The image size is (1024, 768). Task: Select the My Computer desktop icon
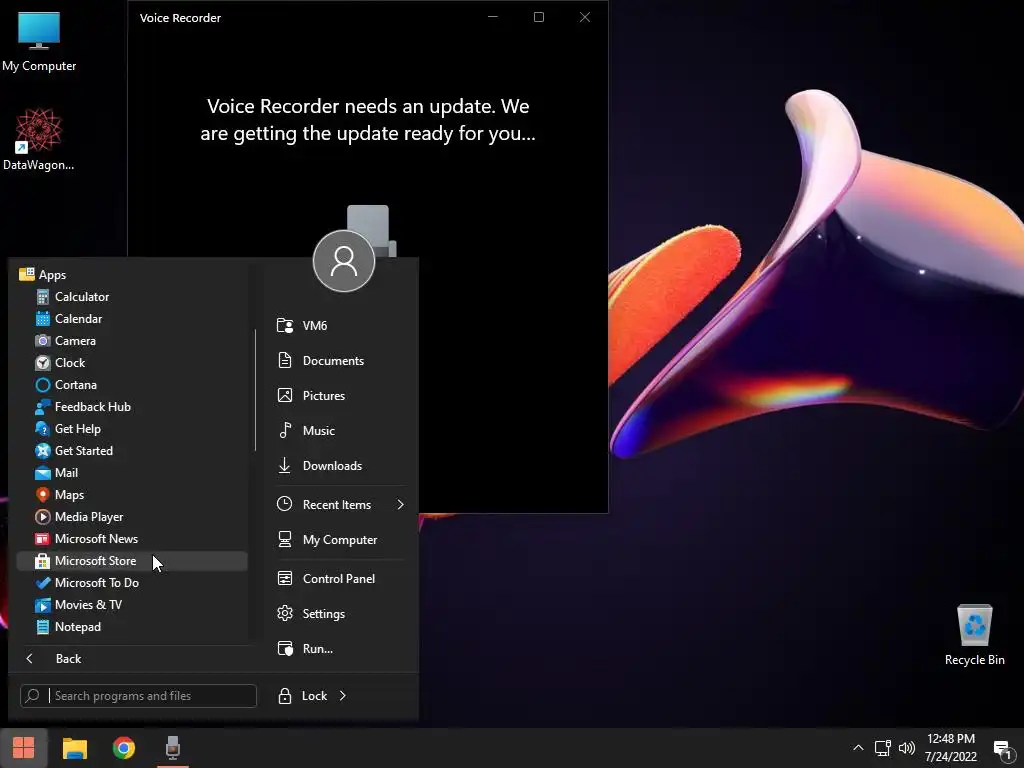pyautogui.click(x=39, y=40)
